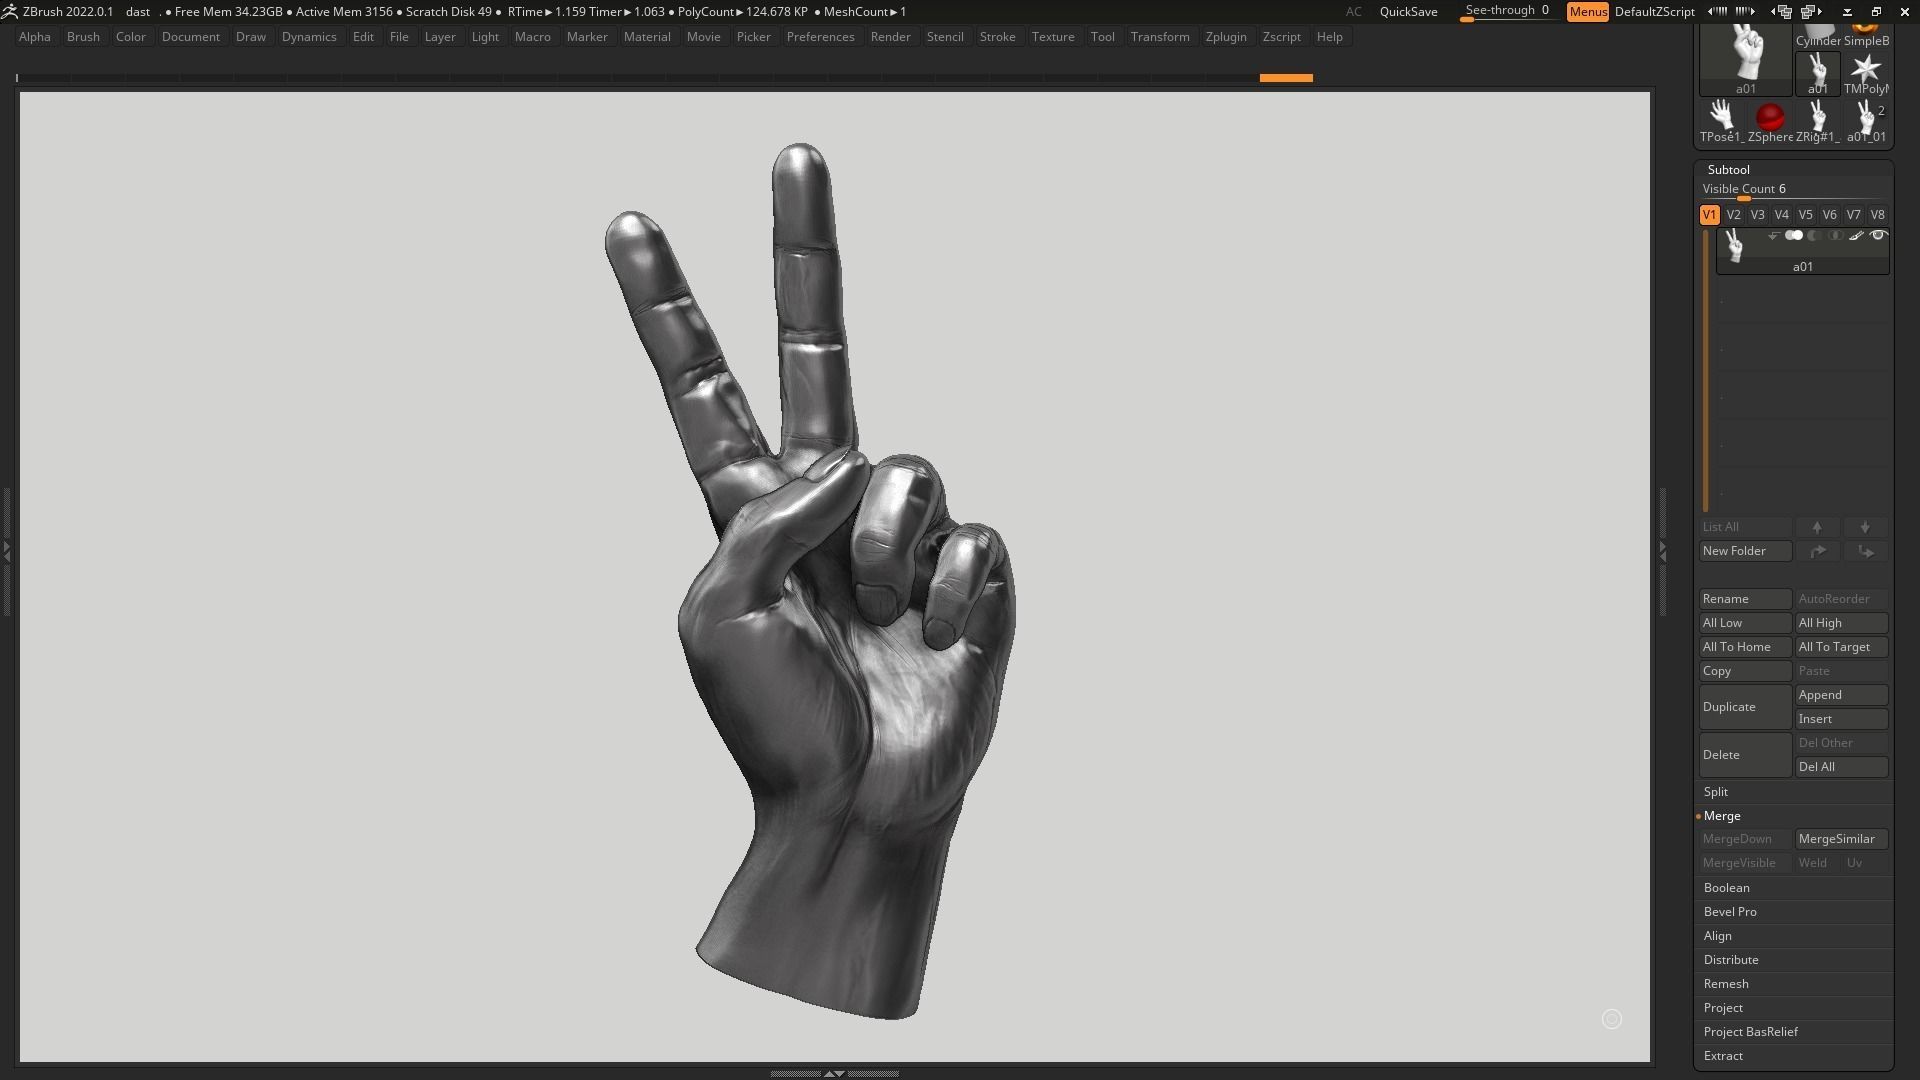Move subtool up with the up arrow
Viewport: 1920px width, 1080px height.
point(1817,527)
